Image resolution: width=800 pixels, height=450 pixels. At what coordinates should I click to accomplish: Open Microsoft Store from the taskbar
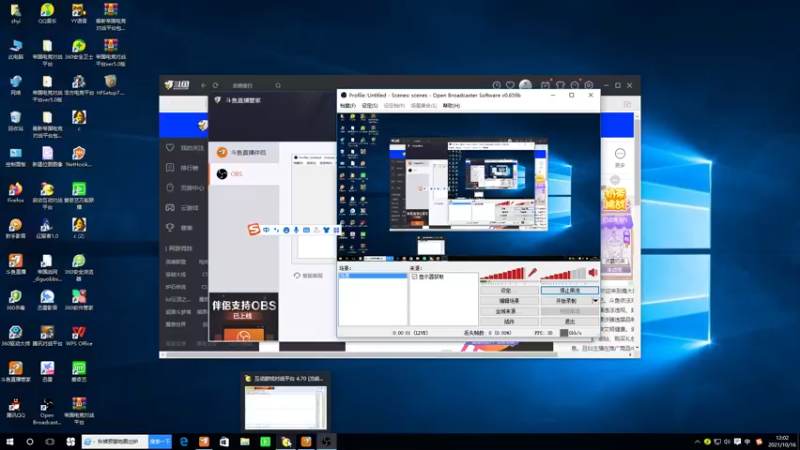(224, 442)
